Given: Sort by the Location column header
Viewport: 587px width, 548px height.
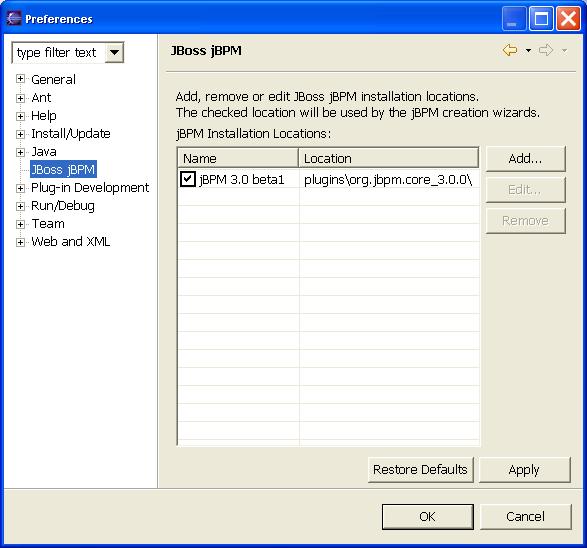Looking at the screenshot, I should (x=389, y=158).
